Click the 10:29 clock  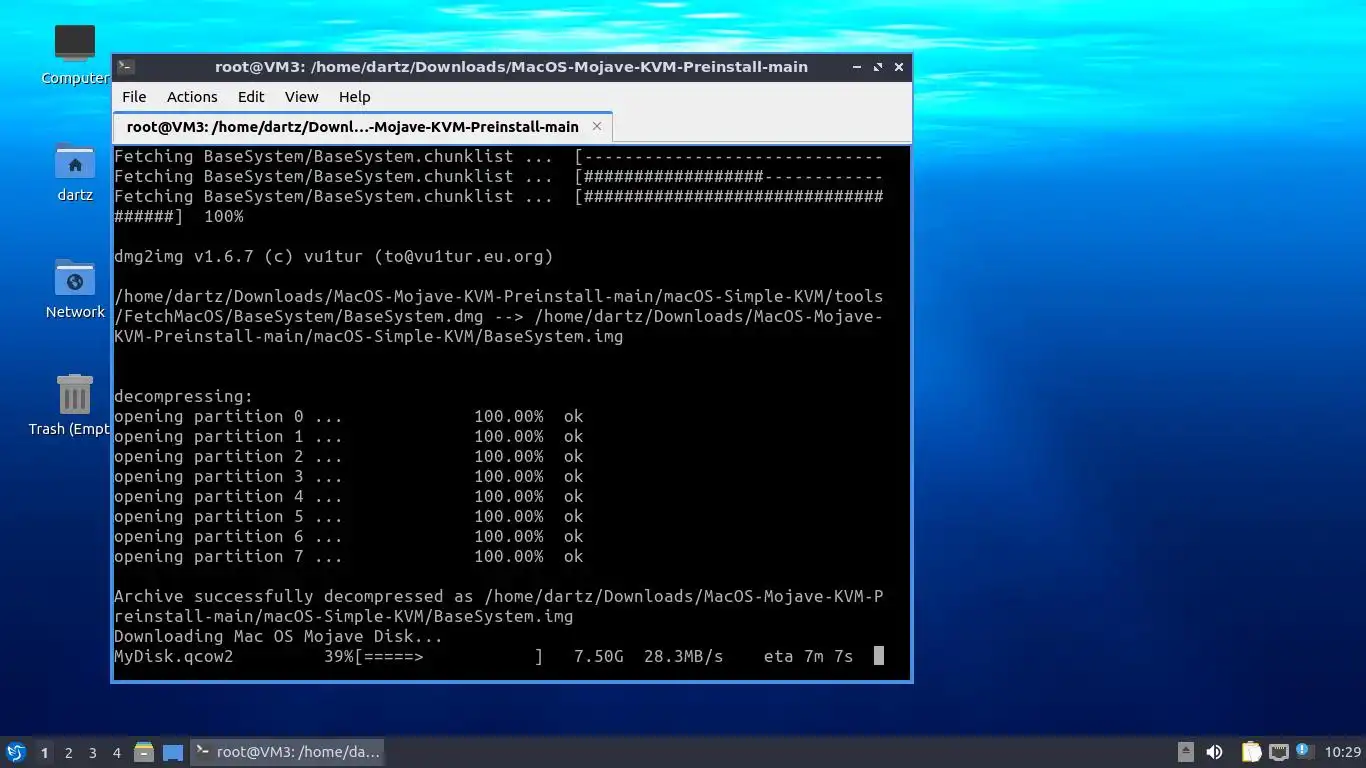click(1343, 752)
